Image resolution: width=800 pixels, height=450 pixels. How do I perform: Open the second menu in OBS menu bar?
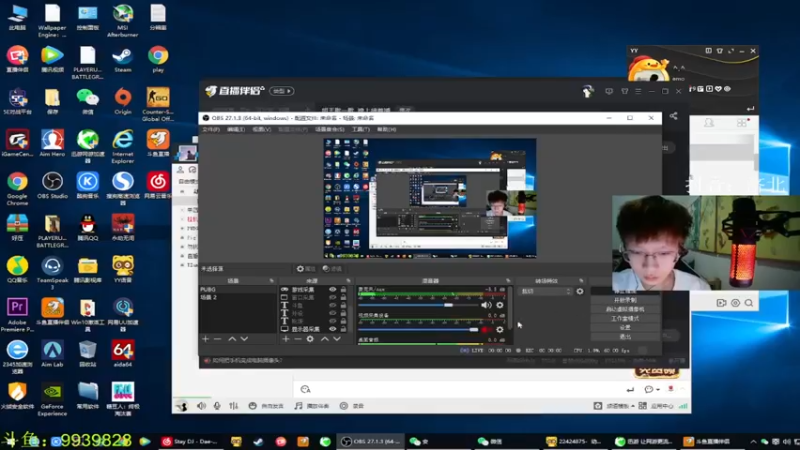pyautogui.click(x=236, y=130)
